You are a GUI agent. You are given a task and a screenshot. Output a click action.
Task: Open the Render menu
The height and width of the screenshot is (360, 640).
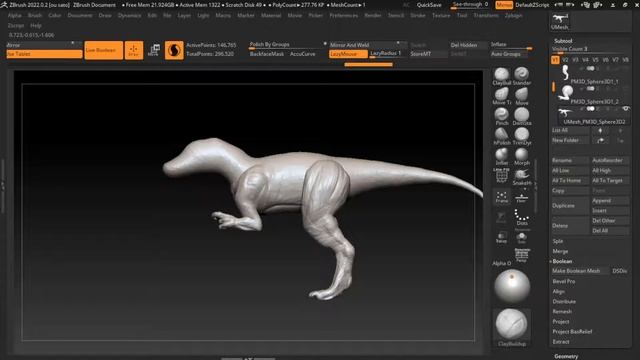tap(373, 15)
